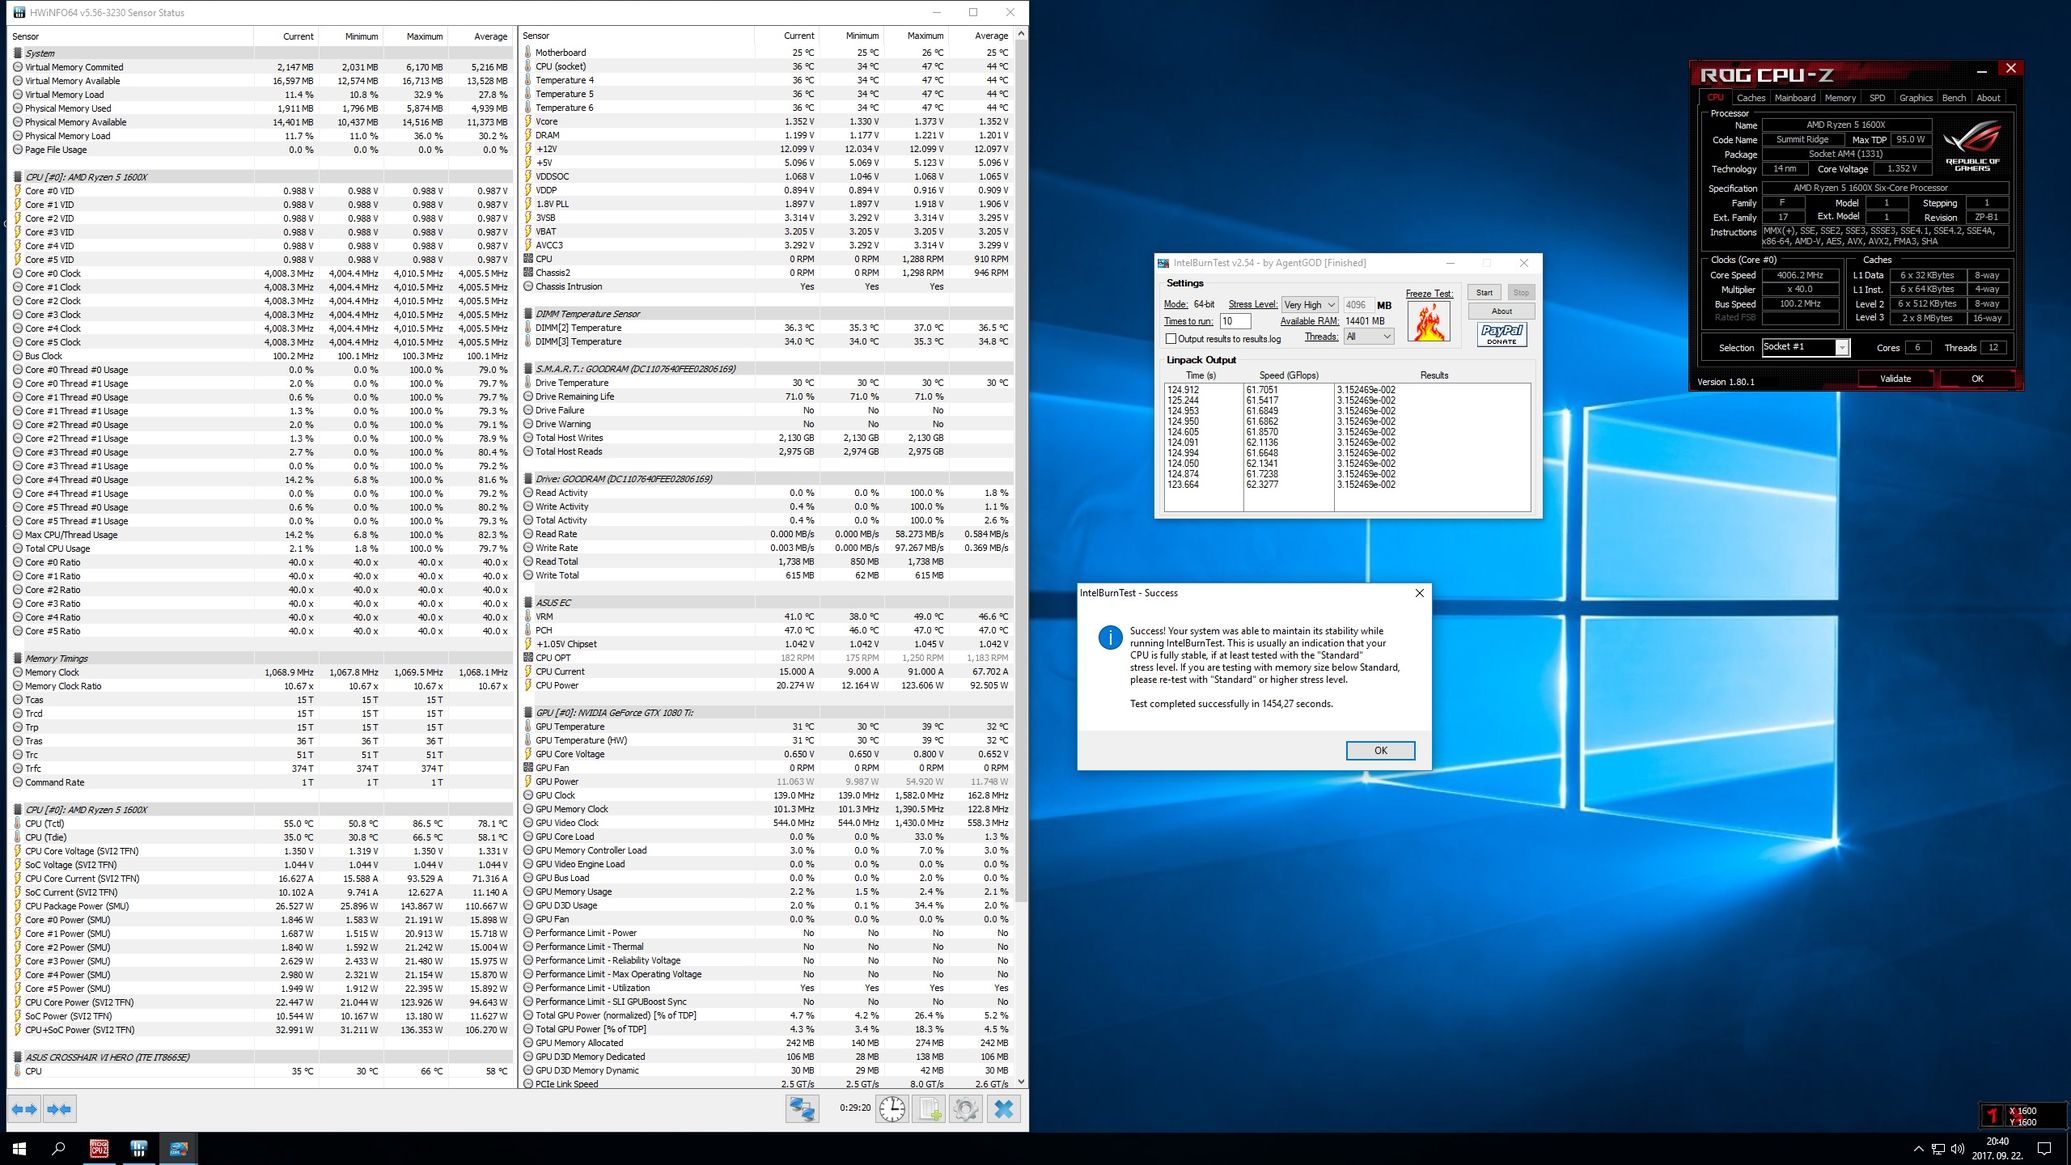
Task: Show hidden system tray icons chevron
Action: [1918, 1149]
